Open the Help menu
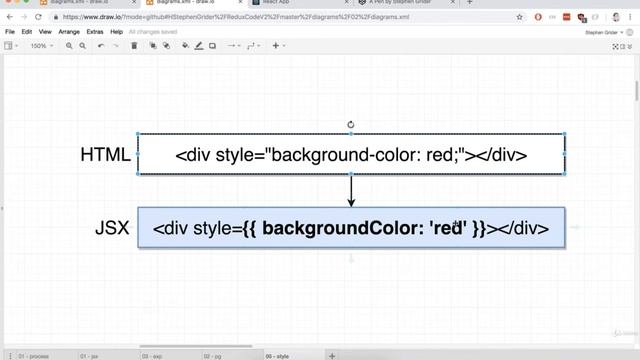The width and height of the screenshot is (640, 360). pos(116,31)
